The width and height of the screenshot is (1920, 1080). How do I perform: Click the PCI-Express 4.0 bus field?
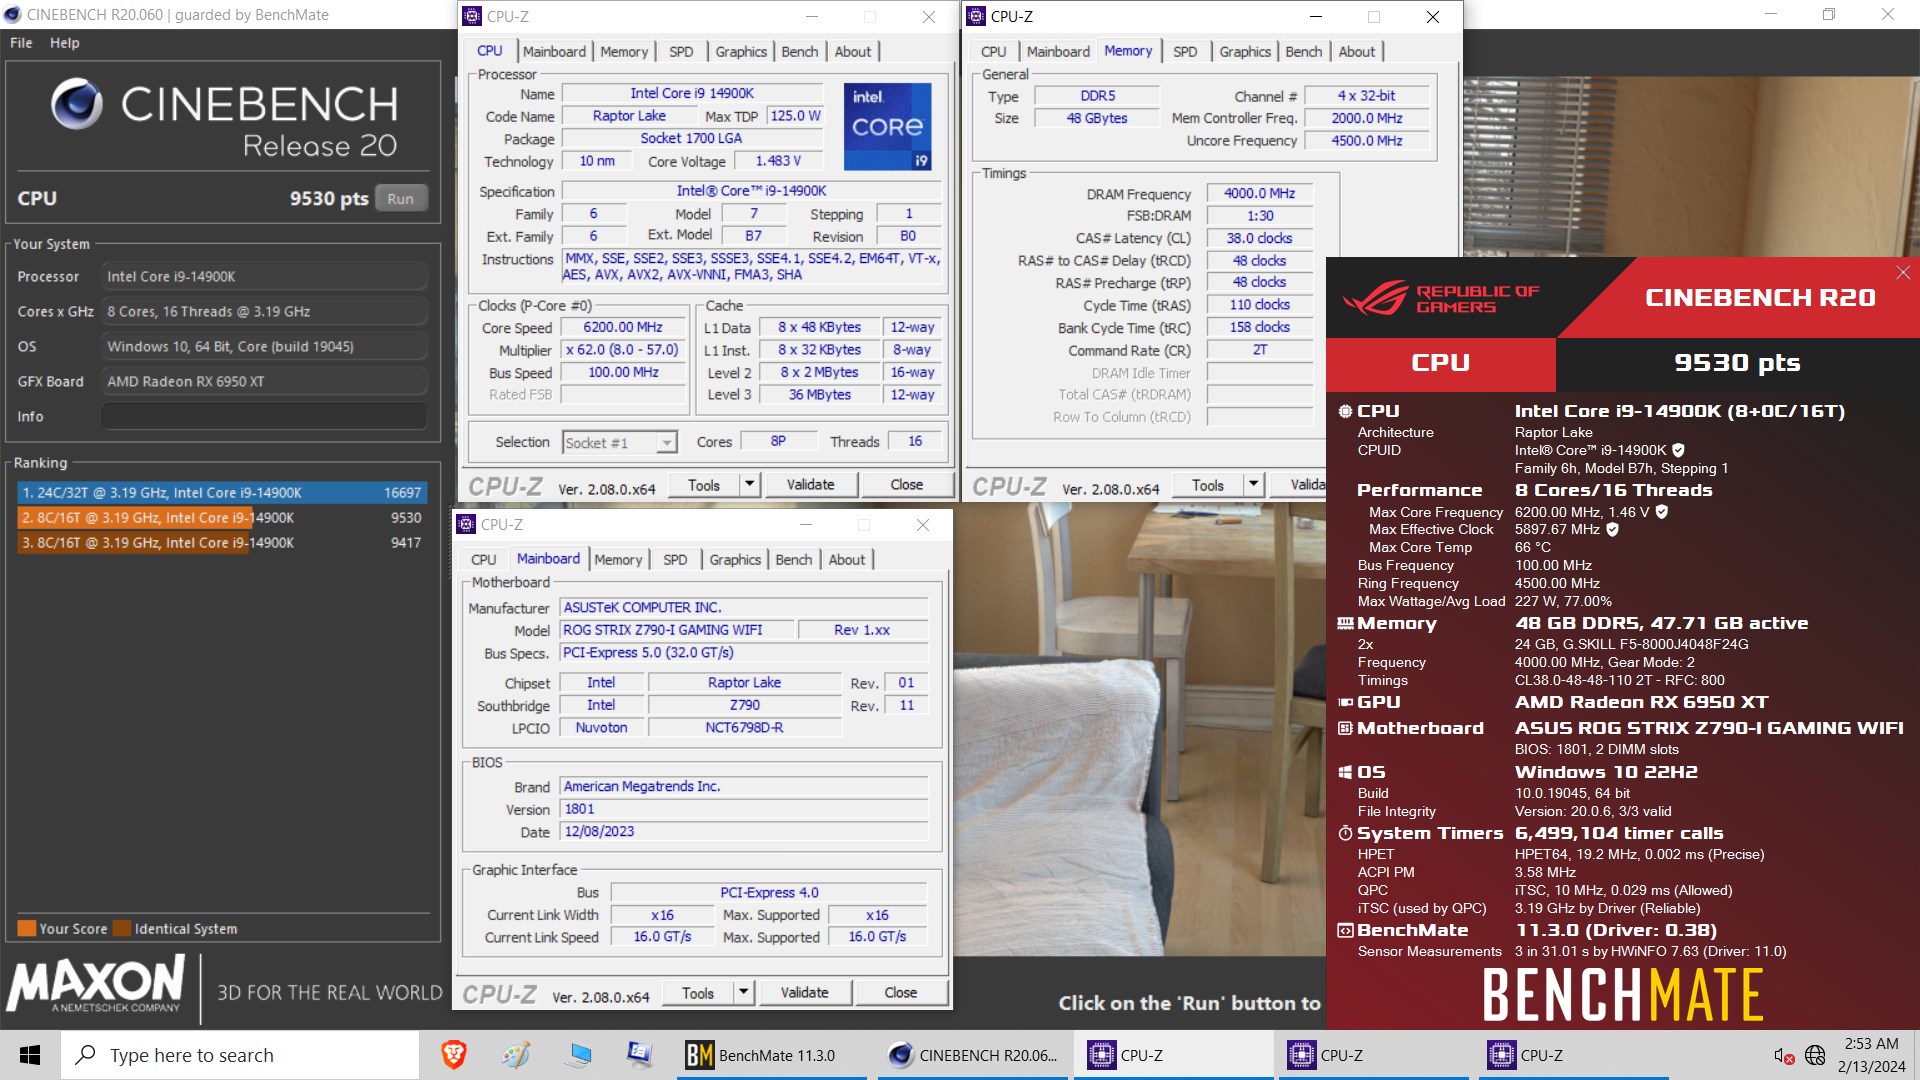tap(769, 893)
